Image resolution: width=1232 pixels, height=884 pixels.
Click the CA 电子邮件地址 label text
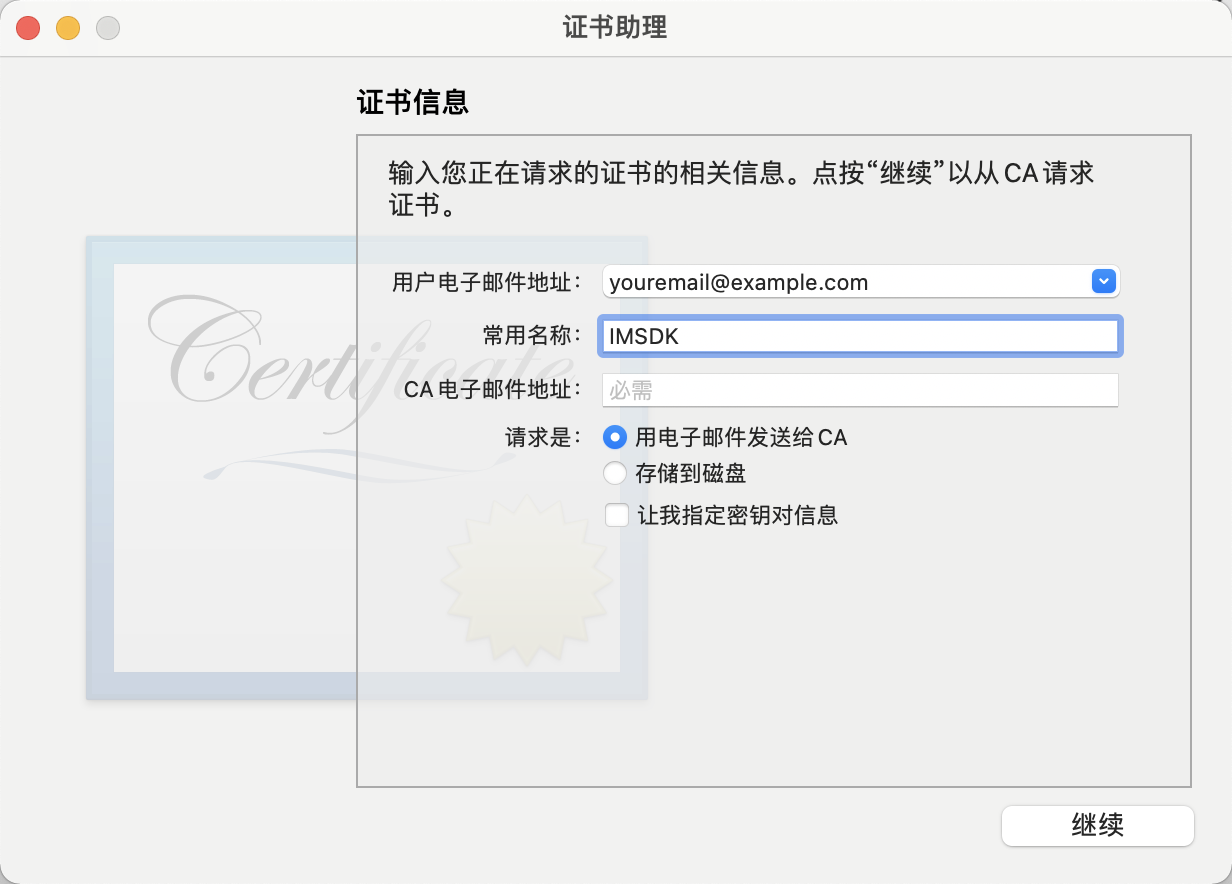click(x=493, y=390)
